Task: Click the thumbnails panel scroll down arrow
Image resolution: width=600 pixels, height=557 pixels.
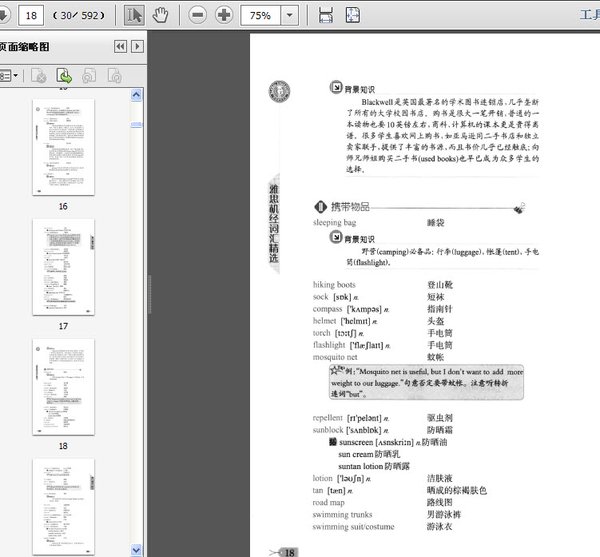Action: coord(137,549)
